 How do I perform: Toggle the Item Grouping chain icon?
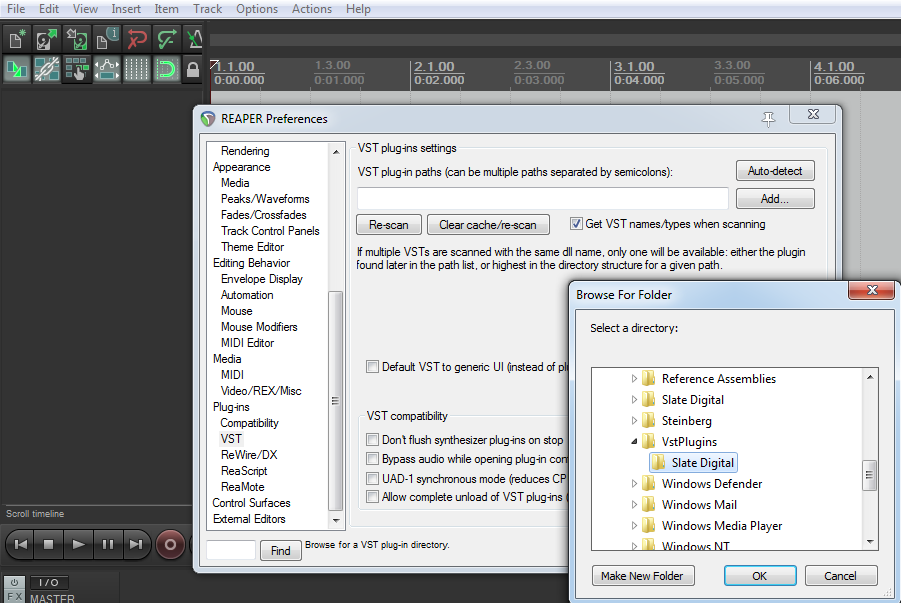click(47, 70)
